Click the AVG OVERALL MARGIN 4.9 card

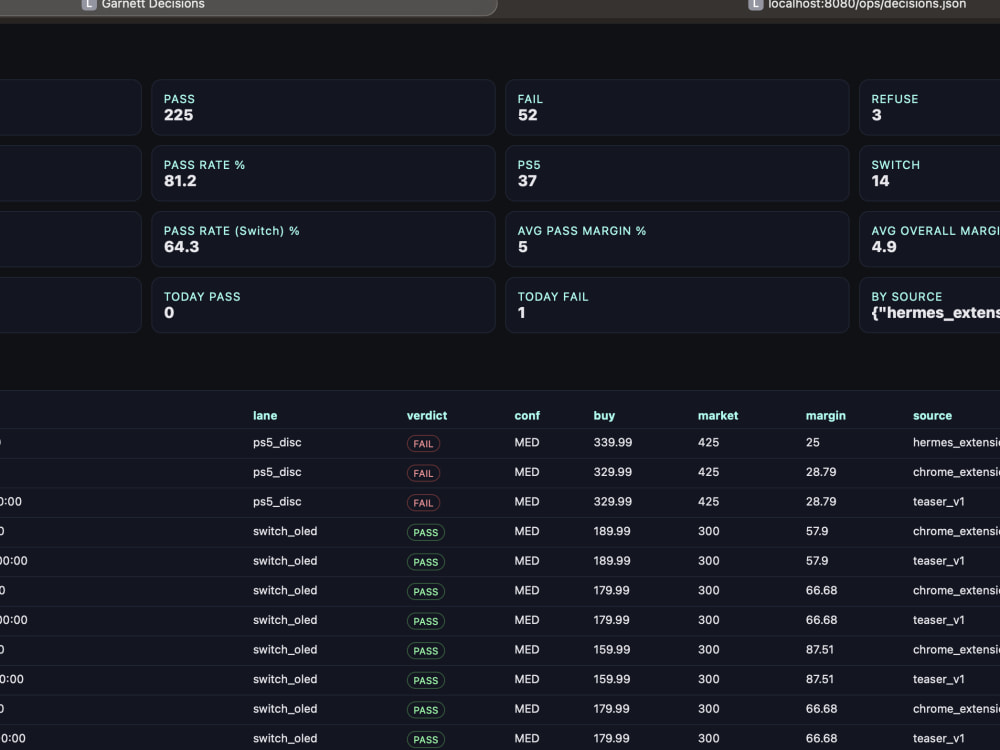930,239
